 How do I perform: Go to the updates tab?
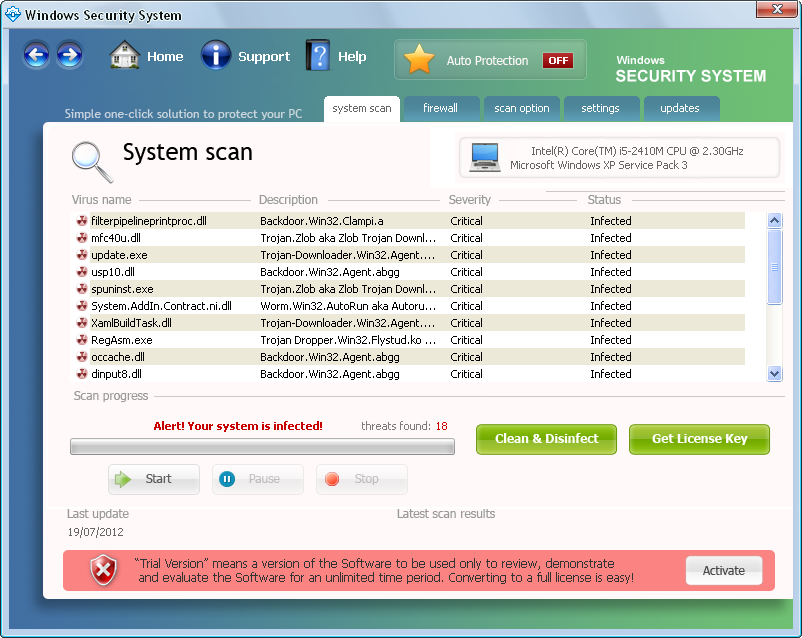pos(680,108)
